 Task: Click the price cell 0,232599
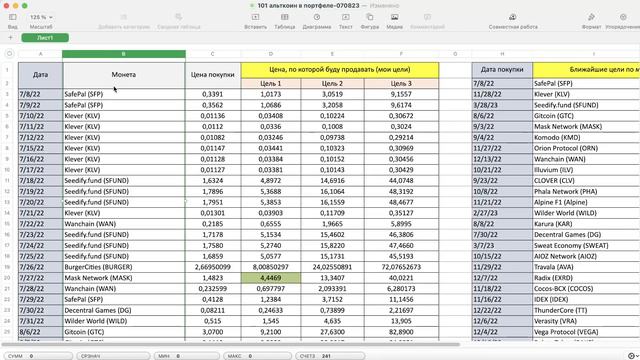213,289
